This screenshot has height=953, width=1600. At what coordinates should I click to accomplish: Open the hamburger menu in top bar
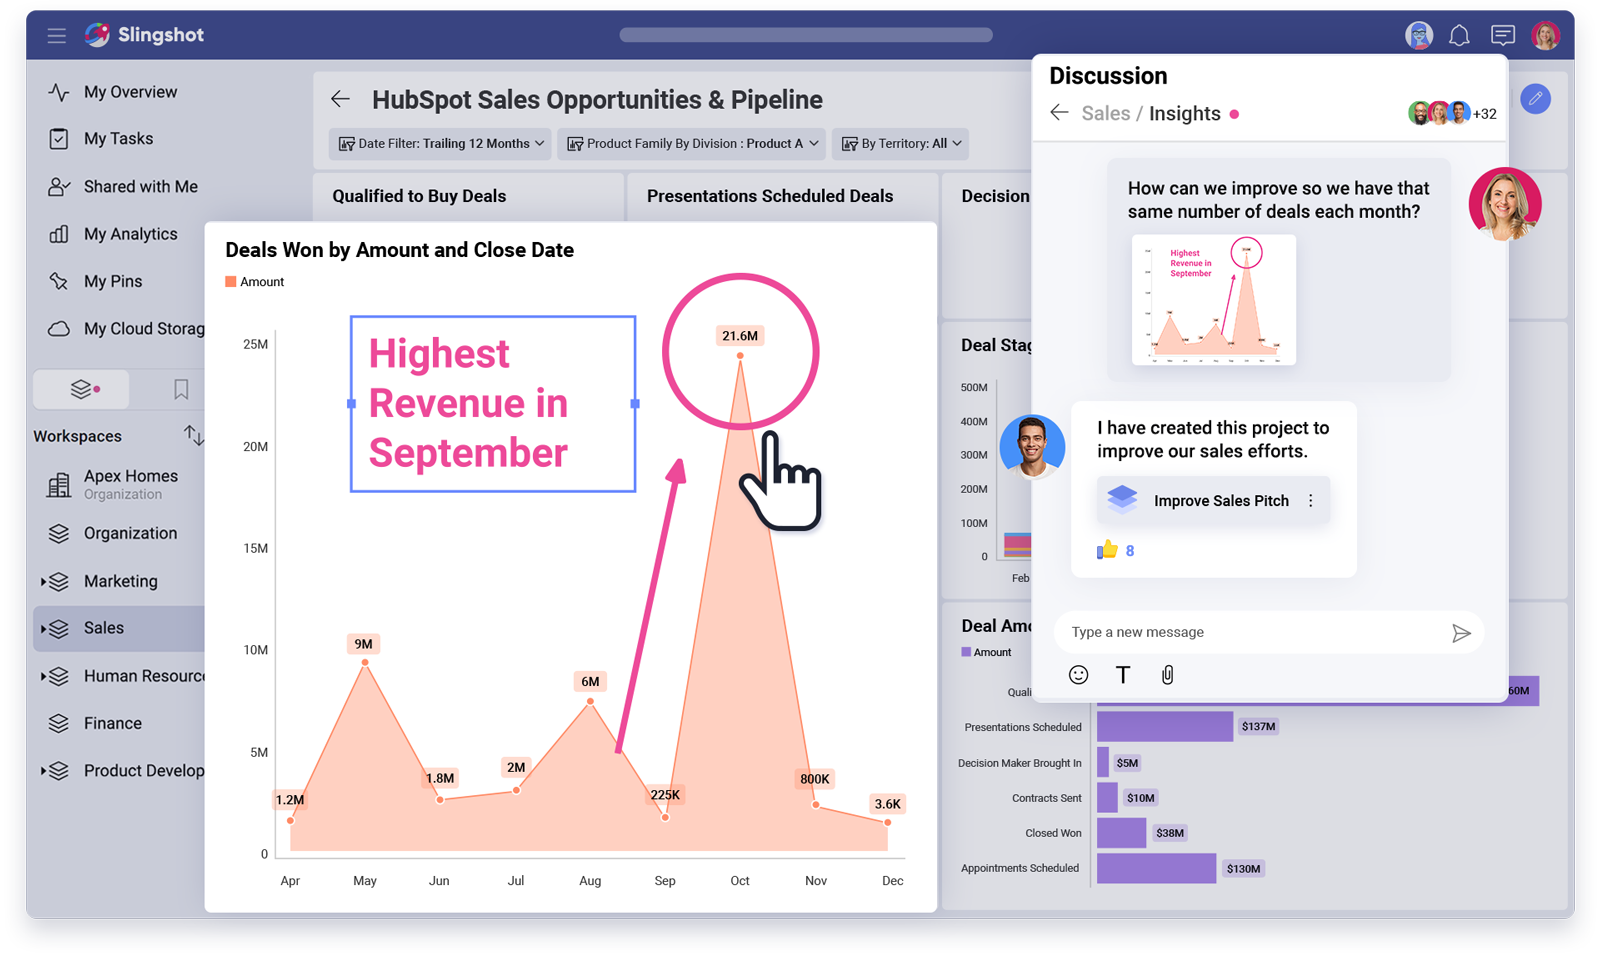[x=56, y=35]
